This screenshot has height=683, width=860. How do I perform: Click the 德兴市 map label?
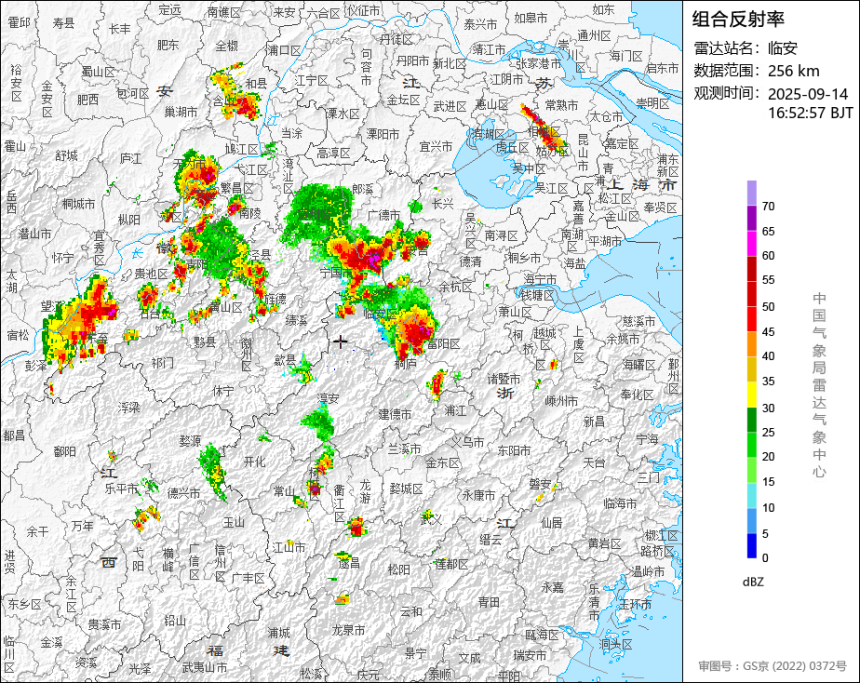click(x=184, y=493)
